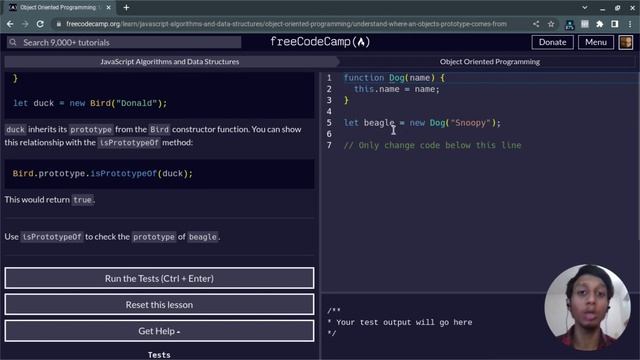Click line number 6 in editor

[329, 134]
